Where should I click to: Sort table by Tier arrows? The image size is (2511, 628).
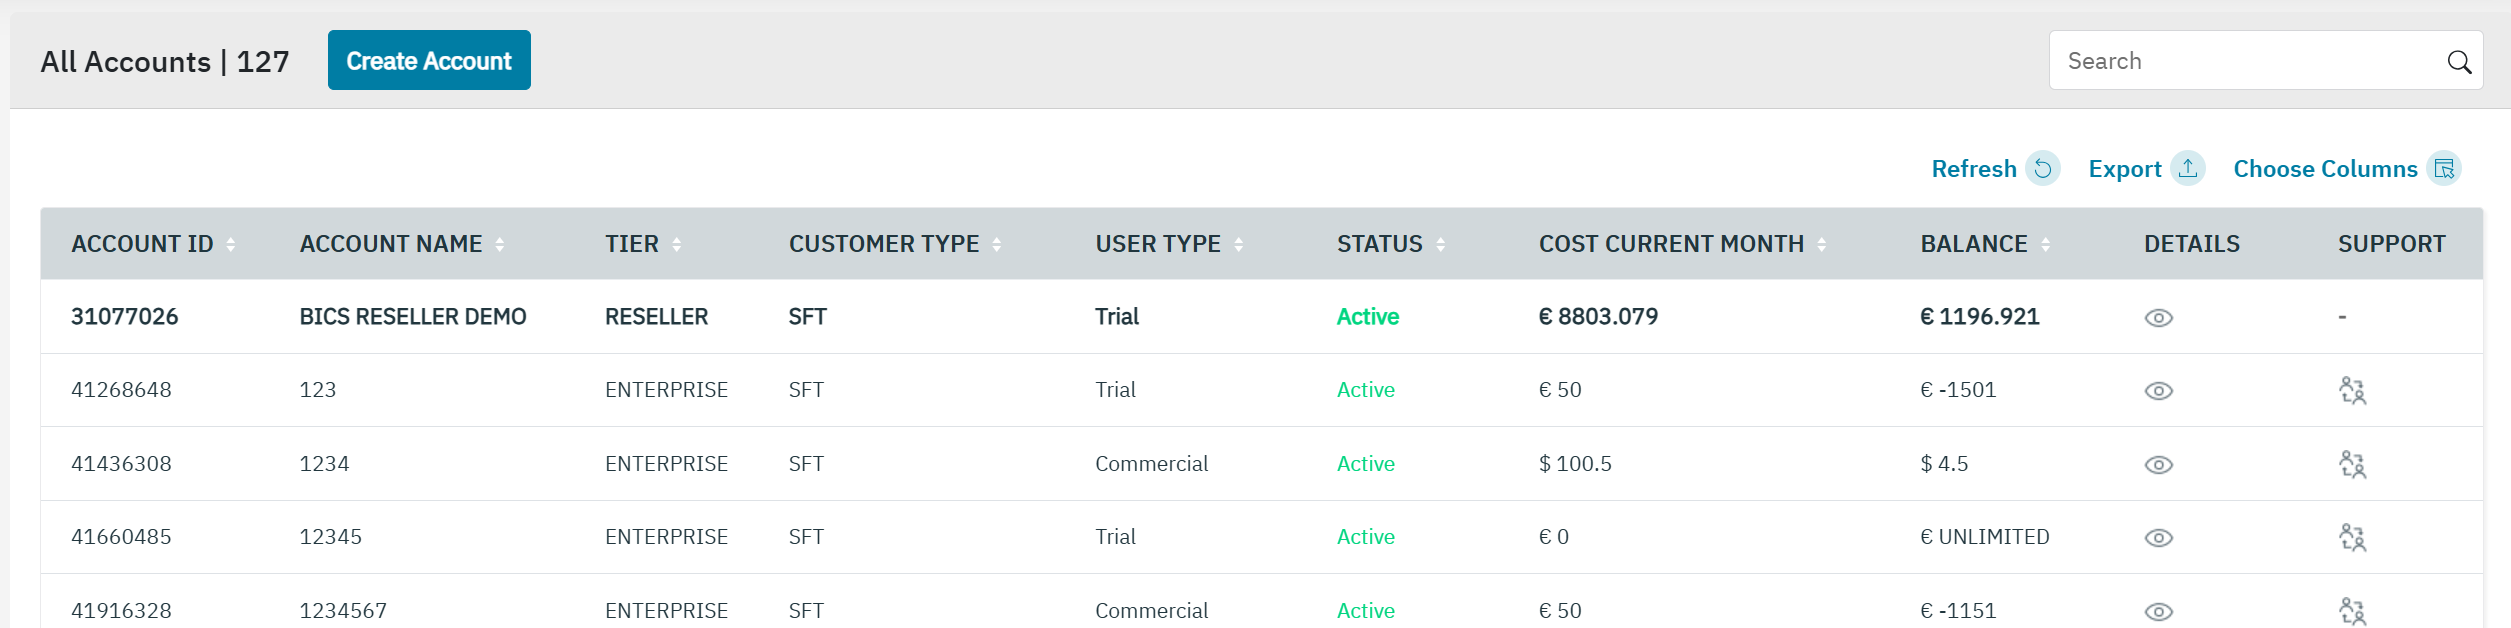pyautogui.click(x=677, y=245)
